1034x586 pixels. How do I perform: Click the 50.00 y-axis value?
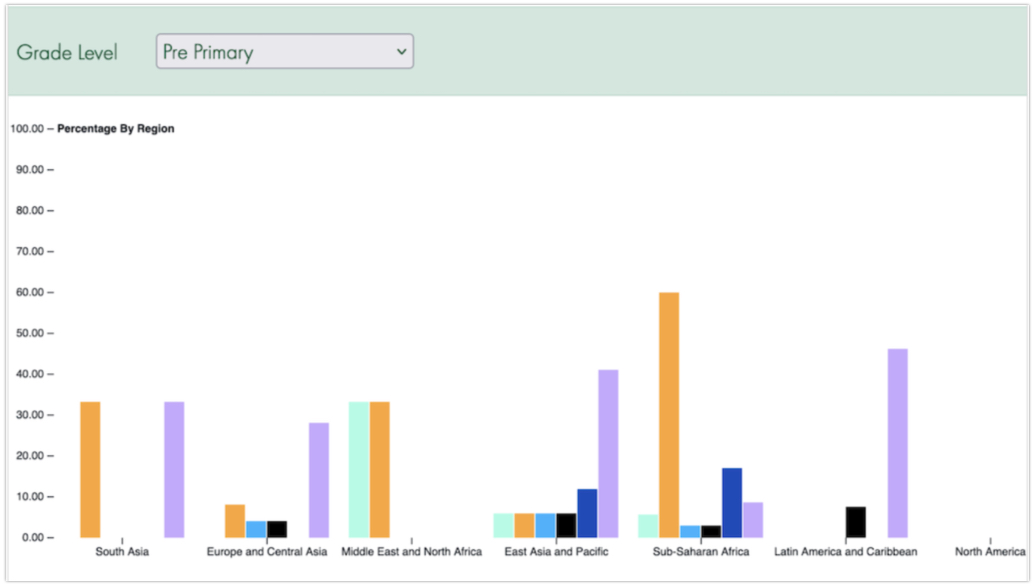coord(30,333)
